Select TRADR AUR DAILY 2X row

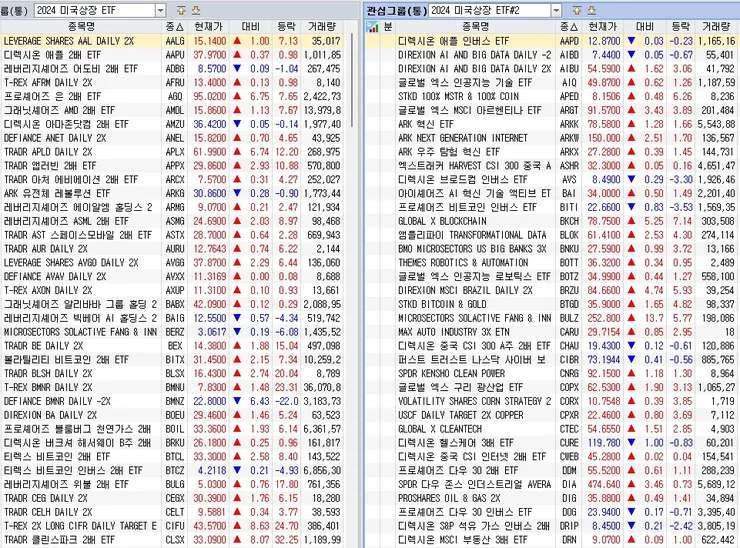coord(172,249)
